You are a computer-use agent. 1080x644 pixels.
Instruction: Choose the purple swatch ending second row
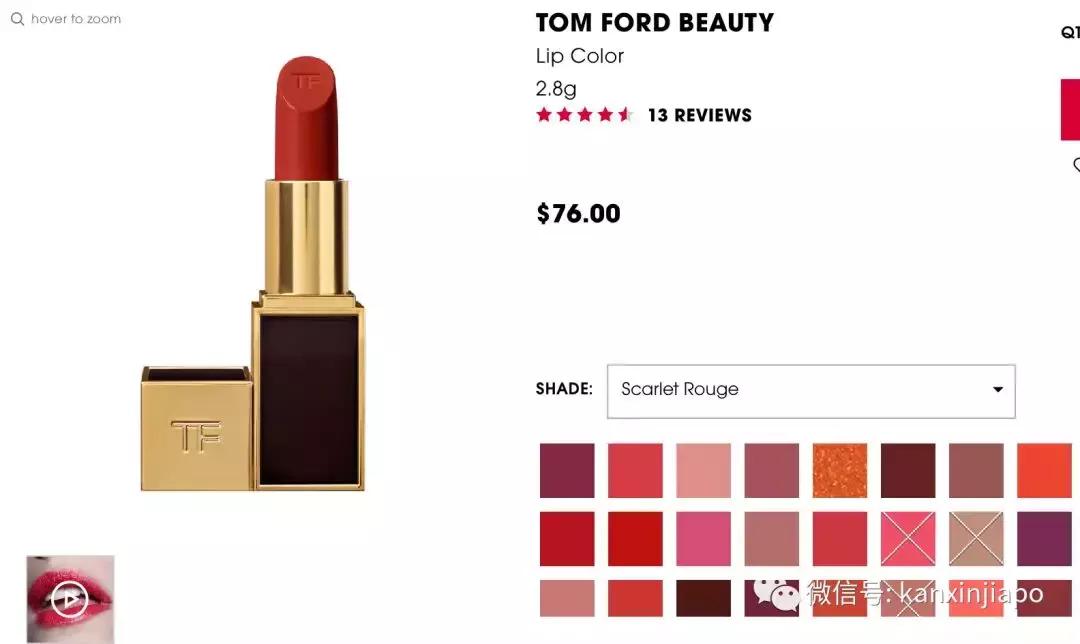point(1044,539)
